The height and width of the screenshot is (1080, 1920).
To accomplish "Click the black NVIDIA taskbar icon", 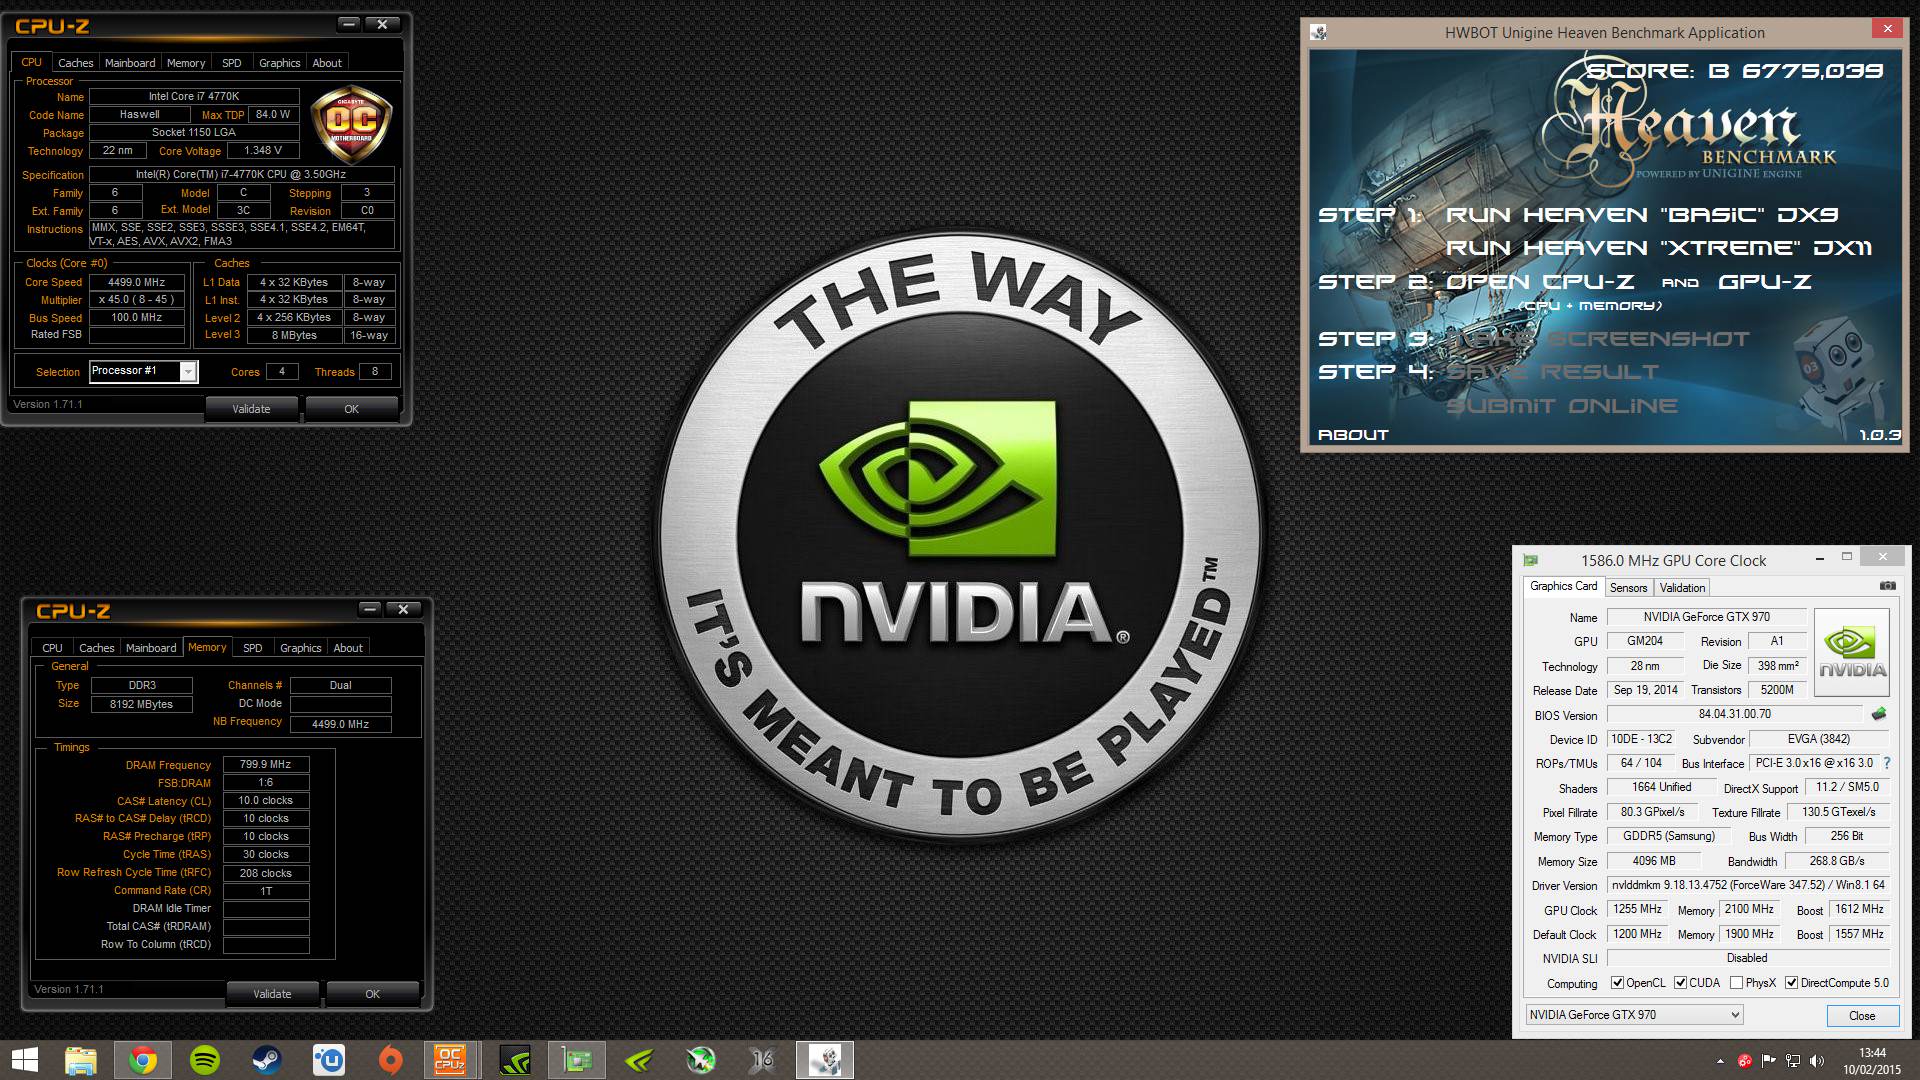I will pyautogui.click(x=515, y=1060).
